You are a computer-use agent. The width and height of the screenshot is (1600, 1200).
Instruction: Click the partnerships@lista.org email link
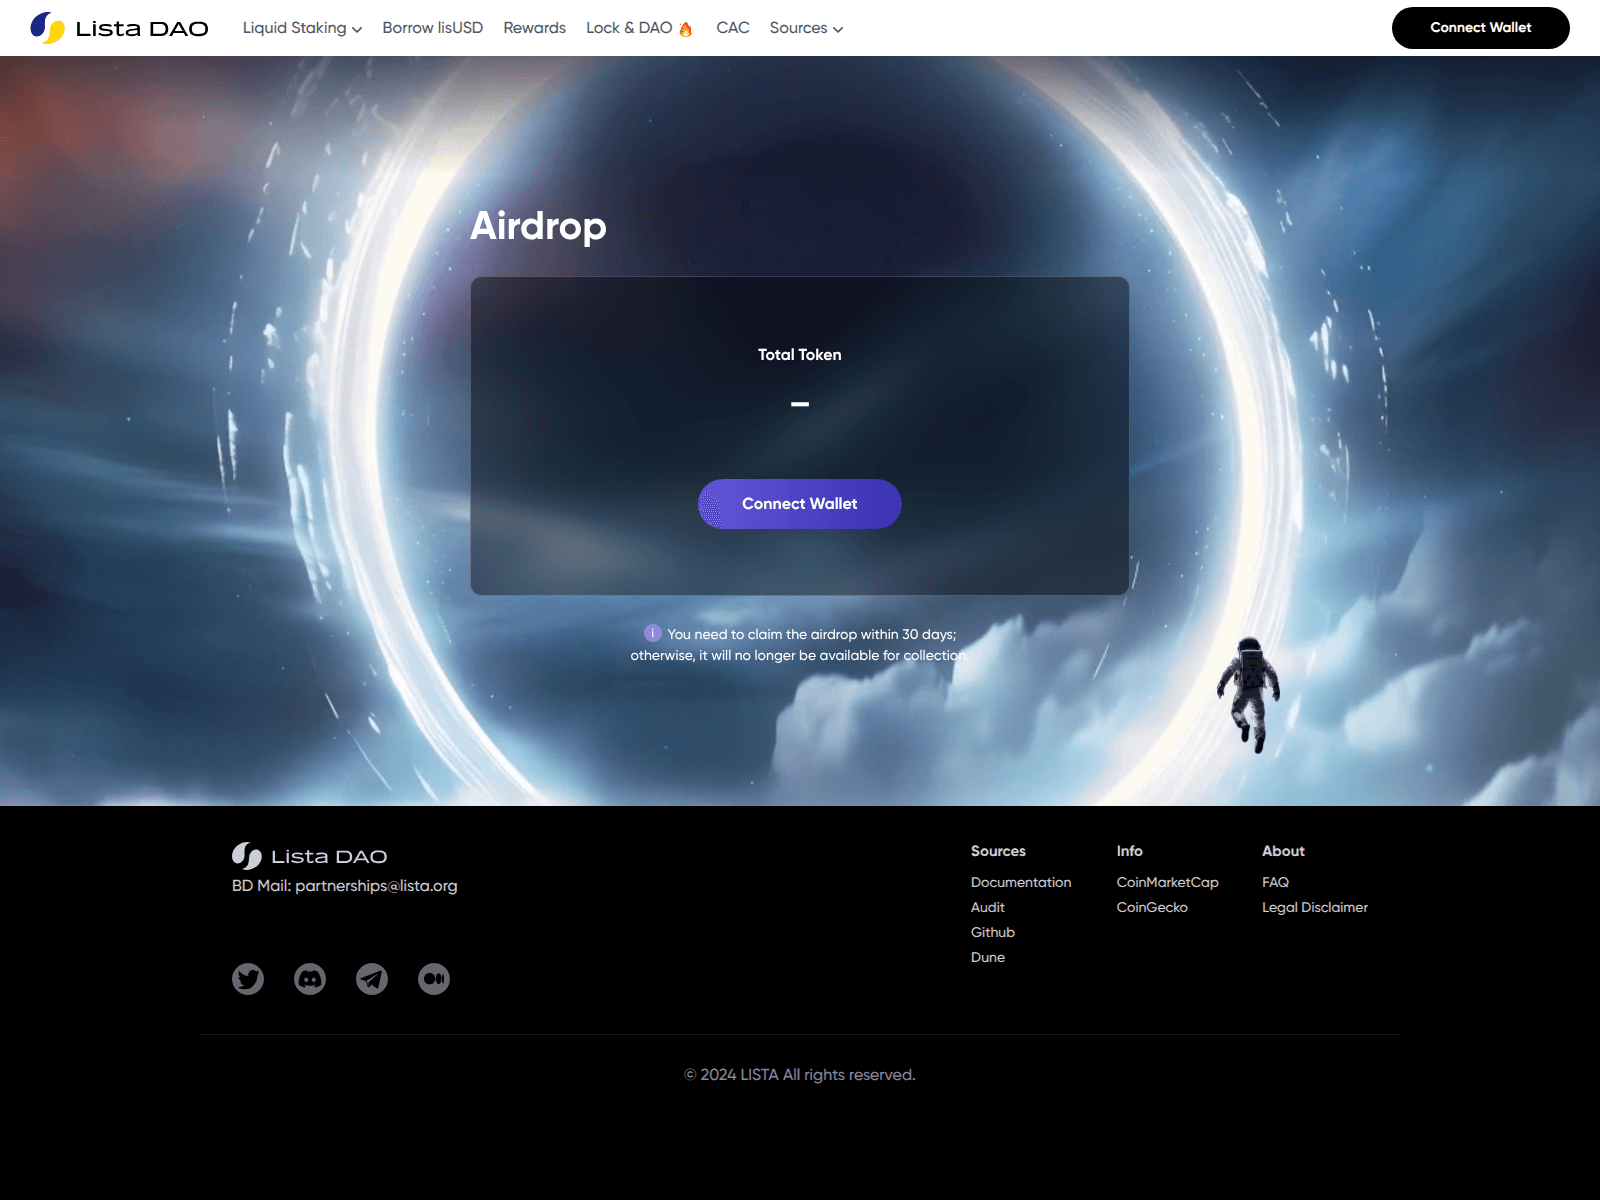pos(376,886)
